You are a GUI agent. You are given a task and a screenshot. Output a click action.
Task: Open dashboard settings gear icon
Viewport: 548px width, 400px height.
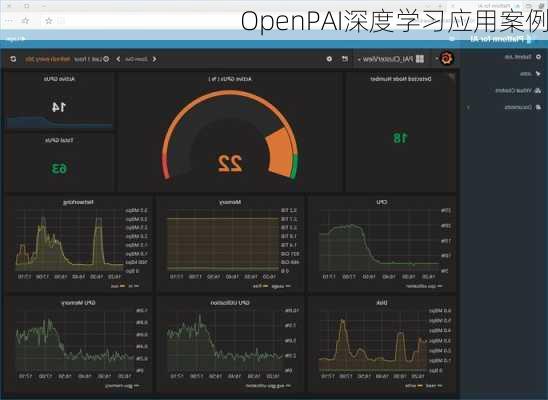329,59
